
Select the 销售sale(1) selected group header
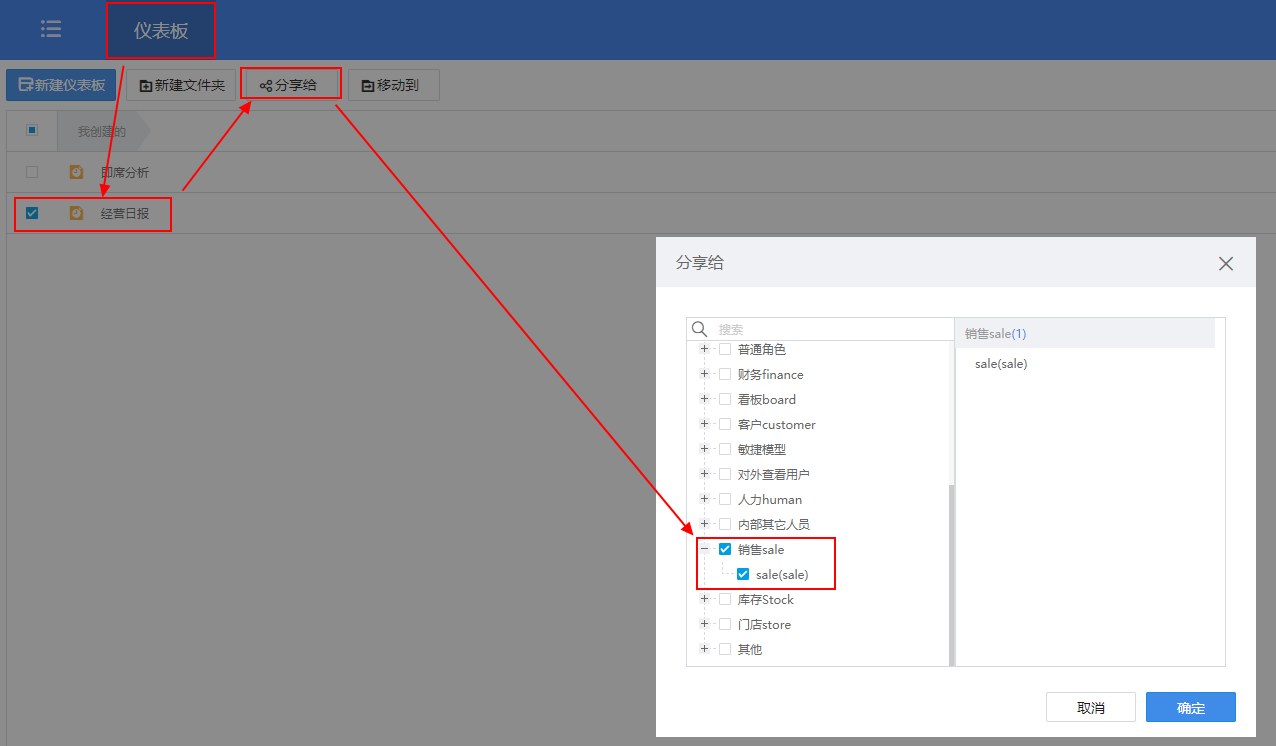pos(1085,333)
